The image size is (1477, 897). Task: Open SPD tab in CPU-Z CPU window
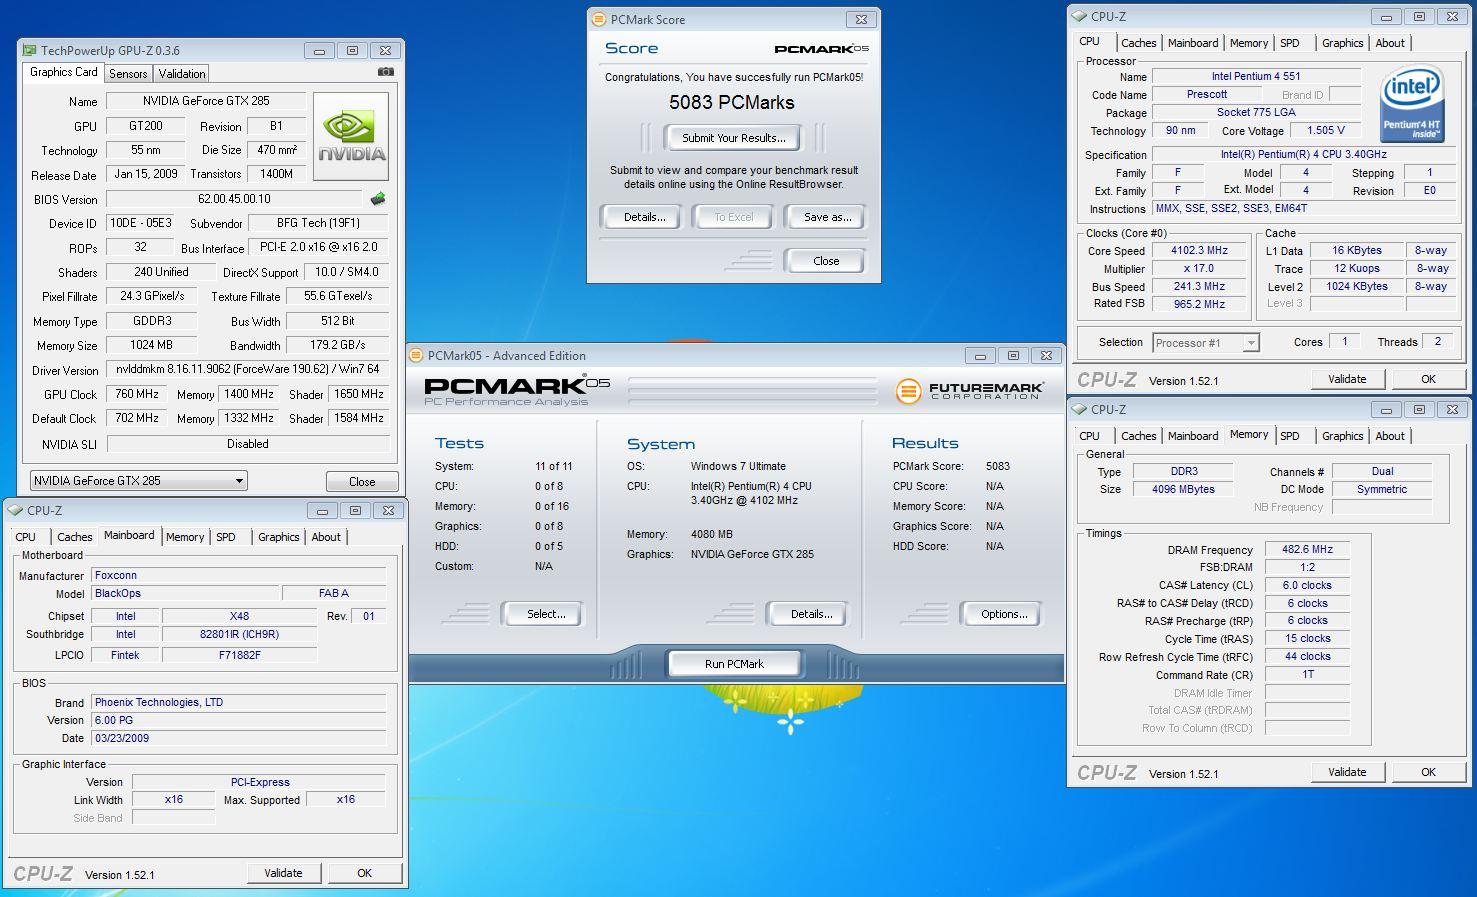pos(1290,43)
